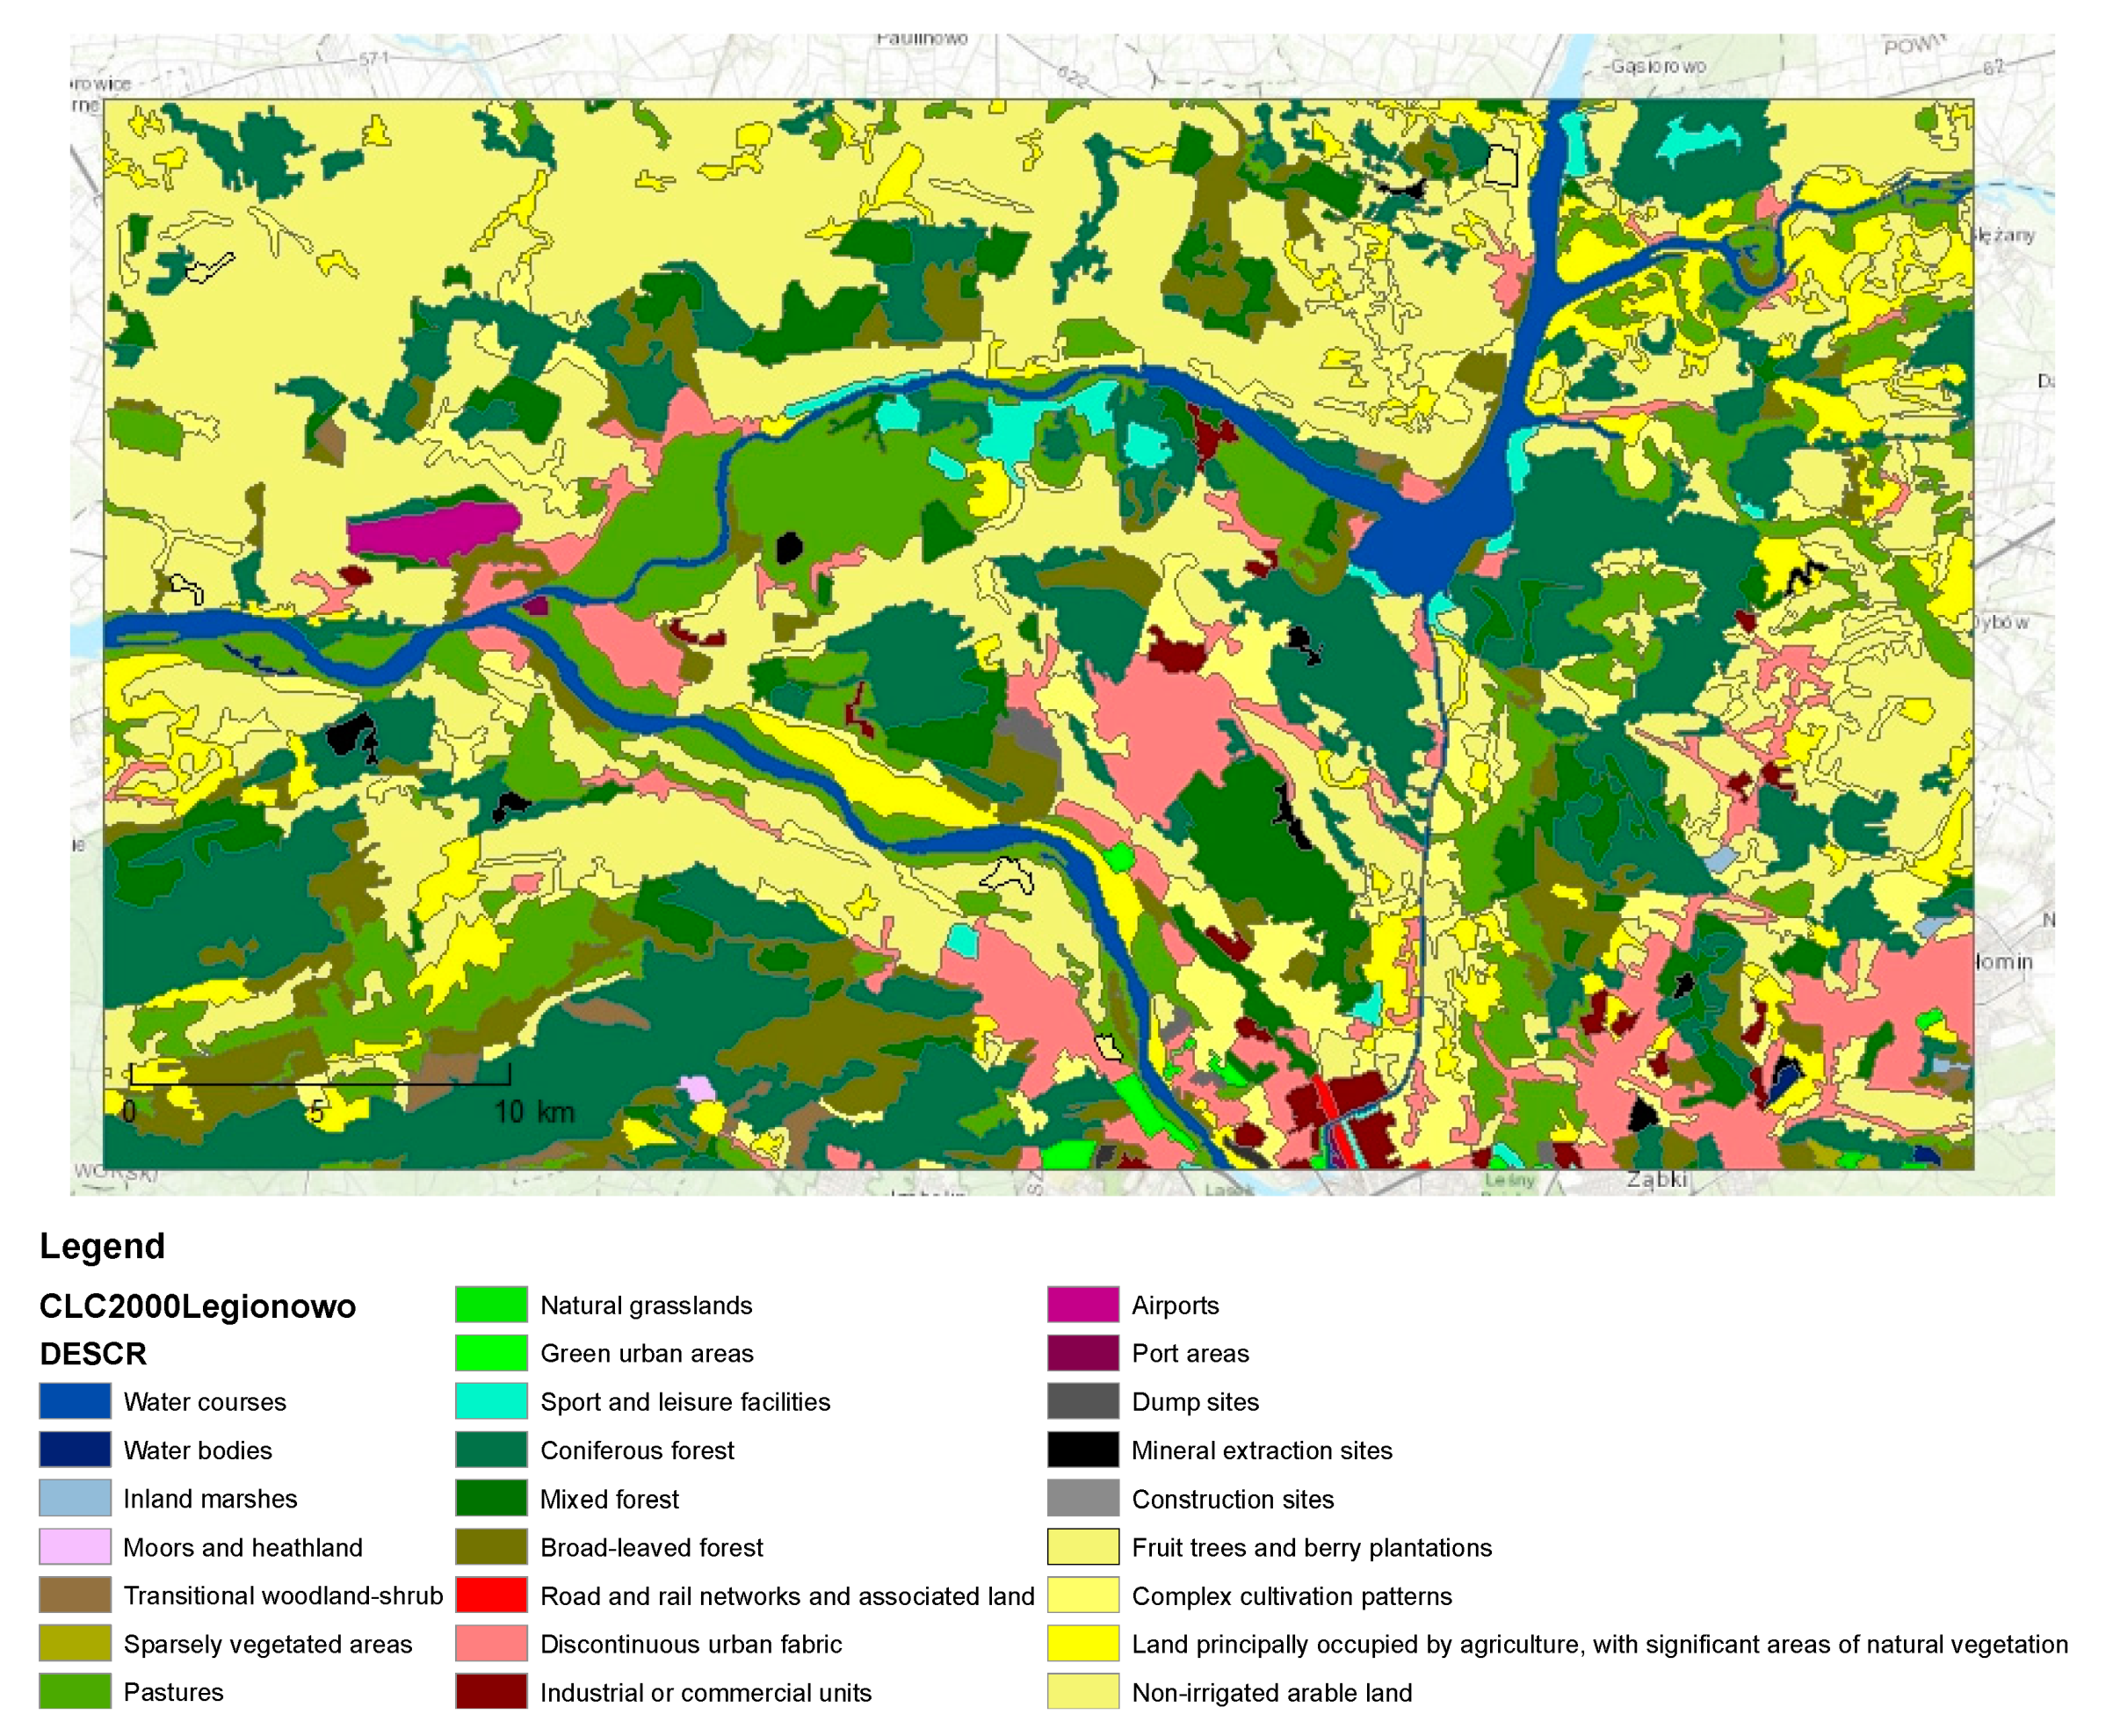Screen dimensions: 2113x1736
Task: Select the Complex cultivation patterns label
Action: point(1291,1596)
